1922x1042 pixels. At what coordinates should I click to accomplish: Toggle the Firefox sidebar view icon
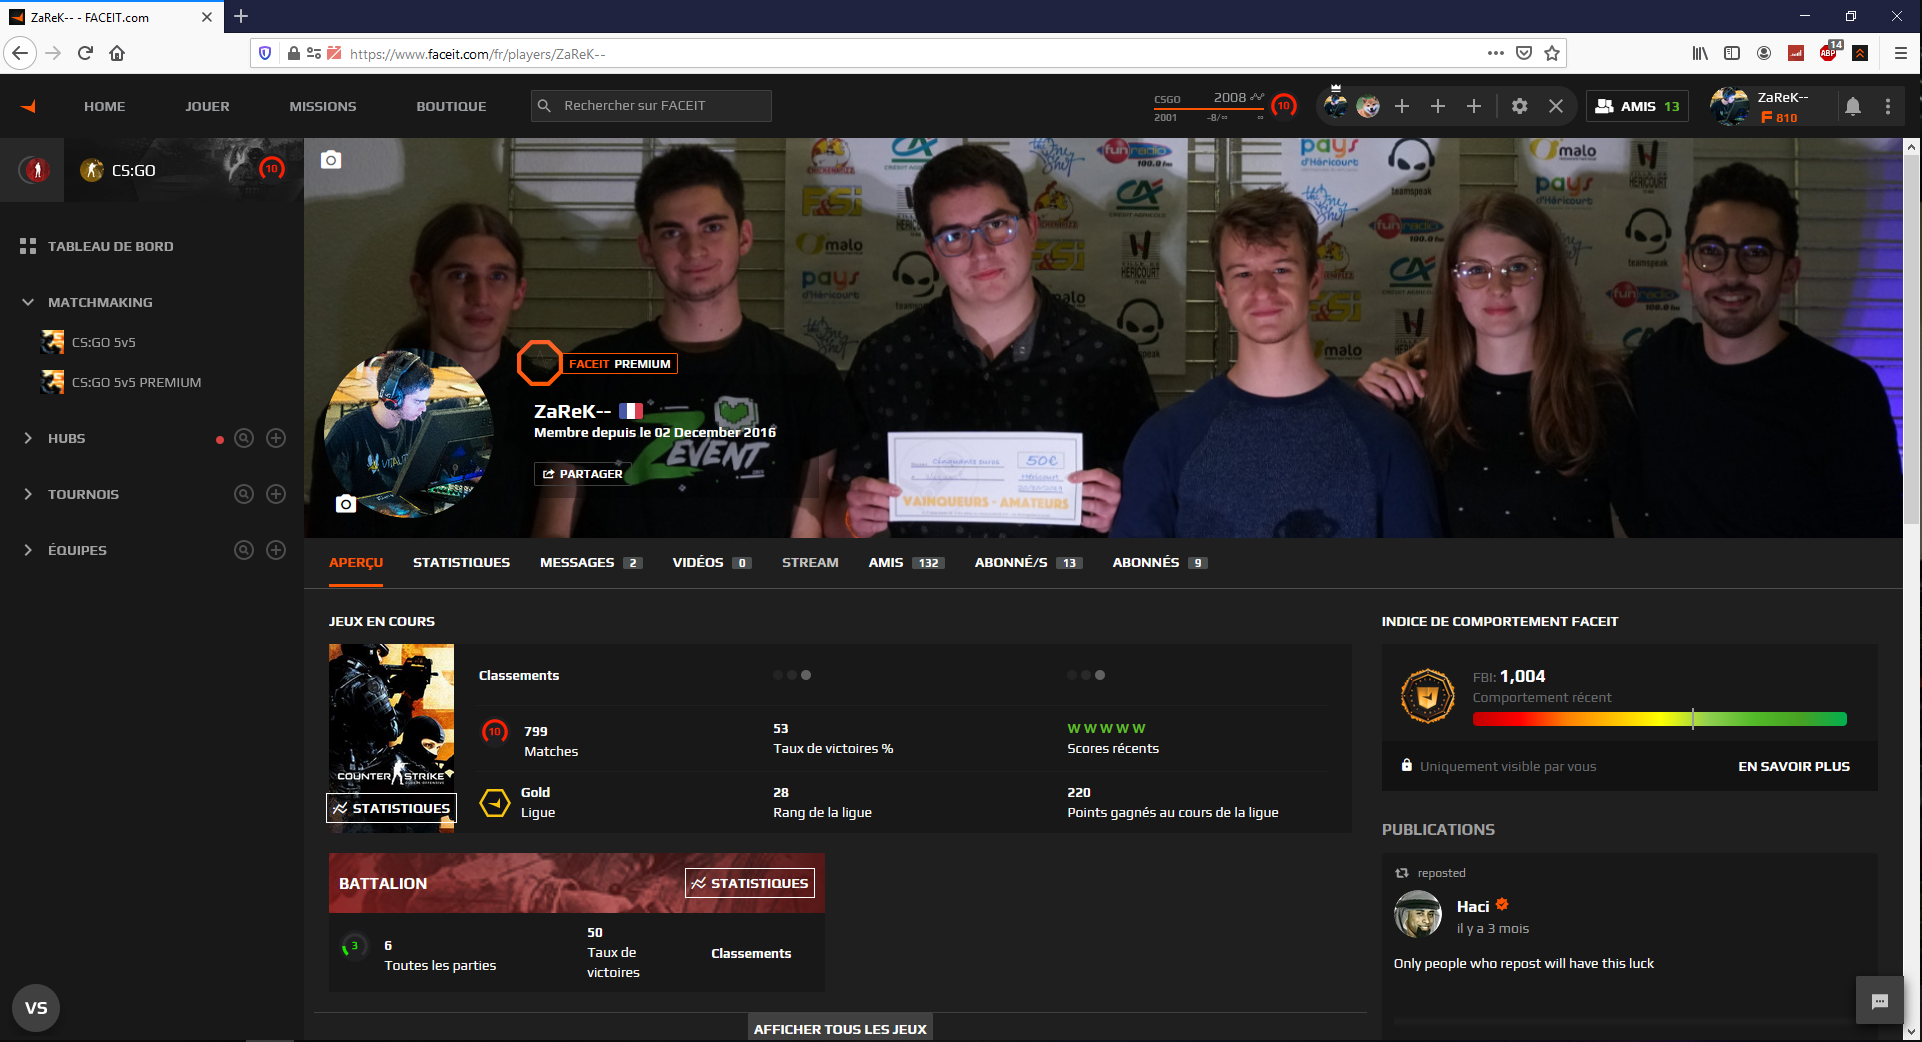1732,53
